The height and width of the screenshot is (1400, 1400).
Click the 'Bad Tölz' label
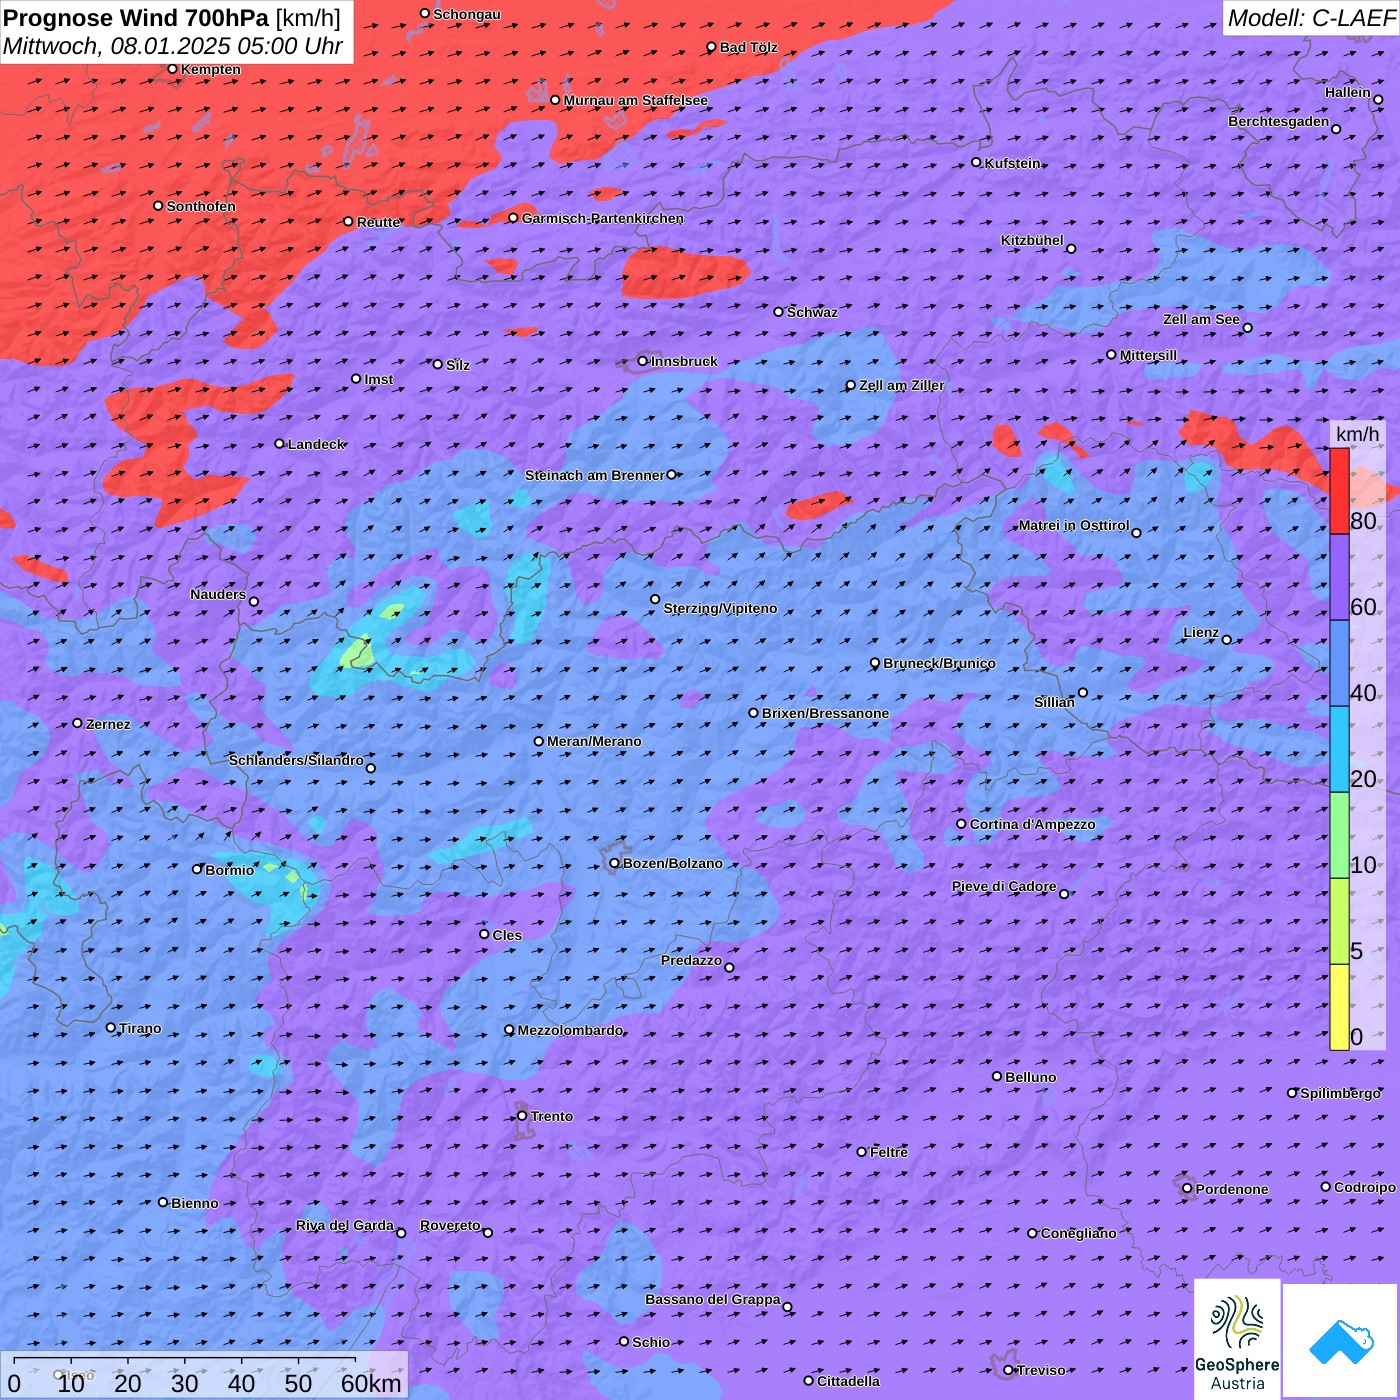click(749, 47)
